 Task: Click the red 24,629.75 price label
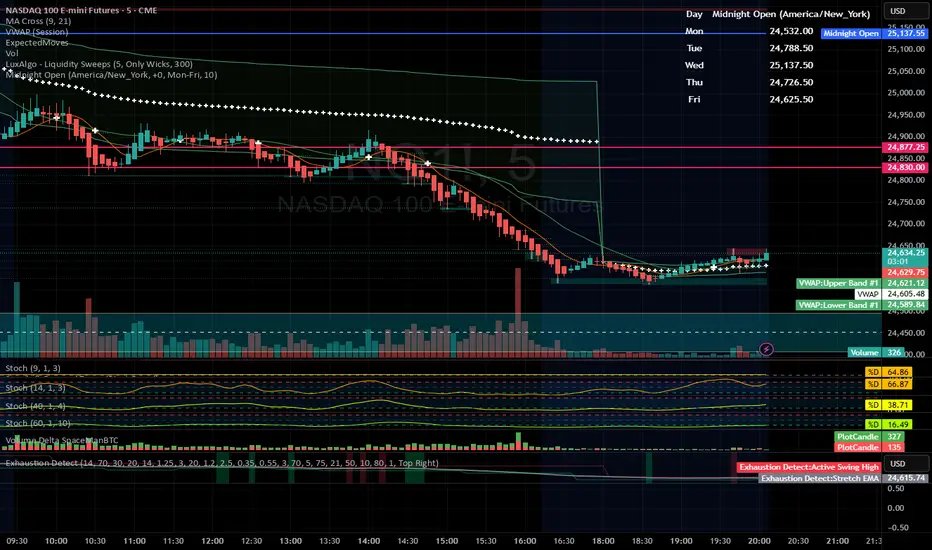[906, 272]
